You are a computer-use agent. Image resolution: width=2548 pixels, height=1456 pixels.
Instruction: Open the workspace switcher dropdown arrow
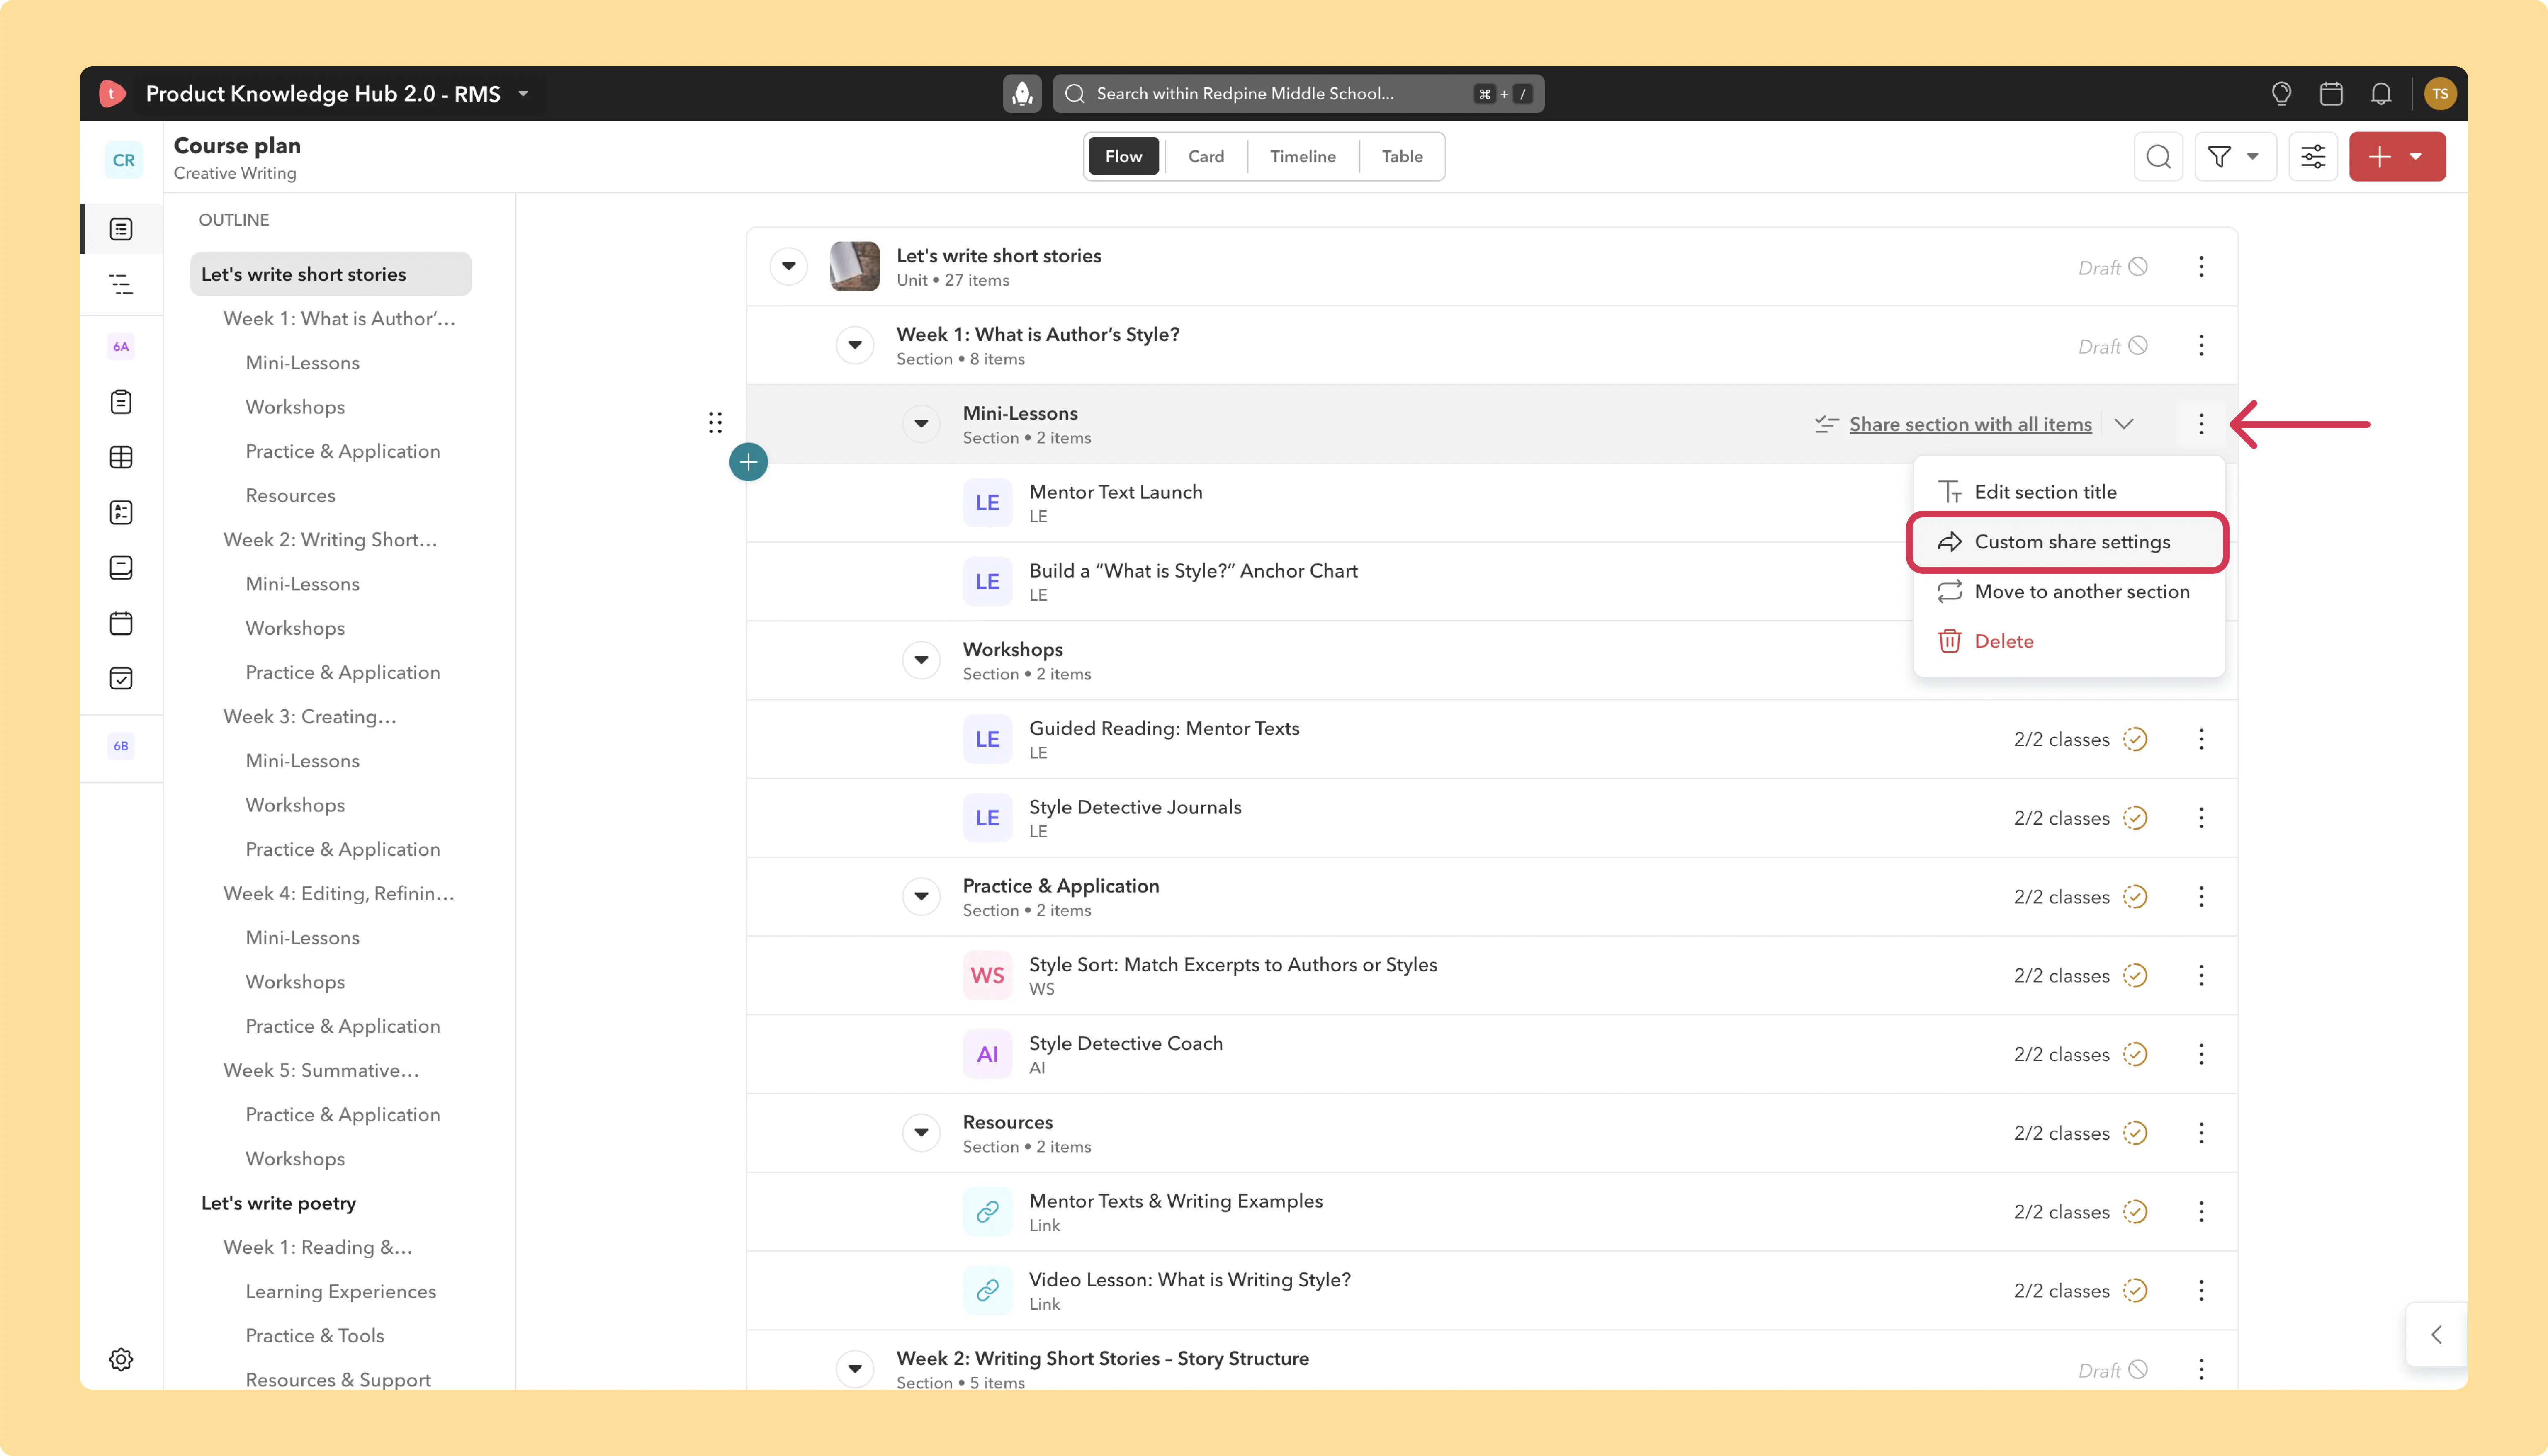point(523,94)
